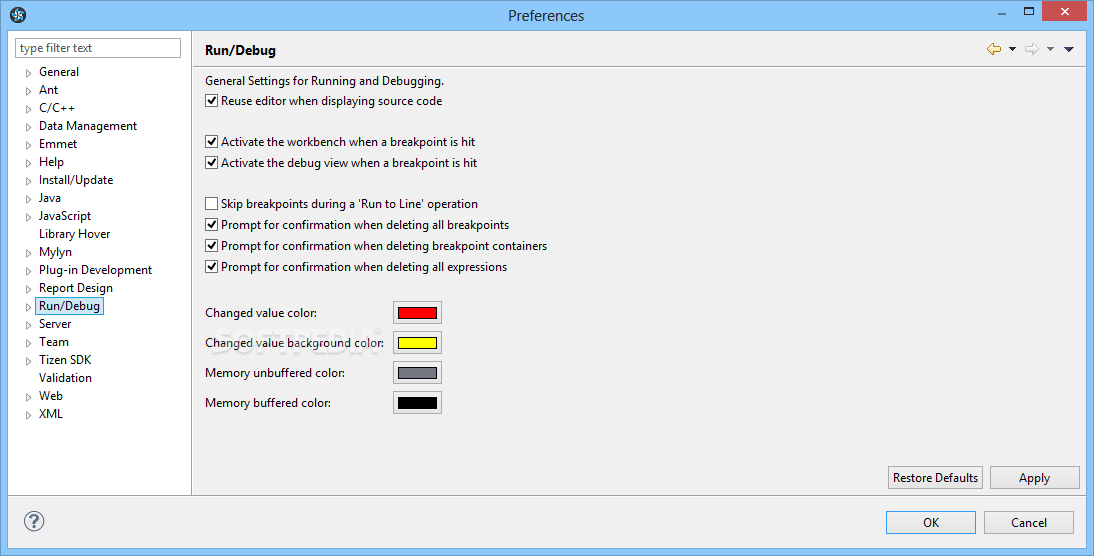Expand the Plug-in Development node

click(29, 271)
